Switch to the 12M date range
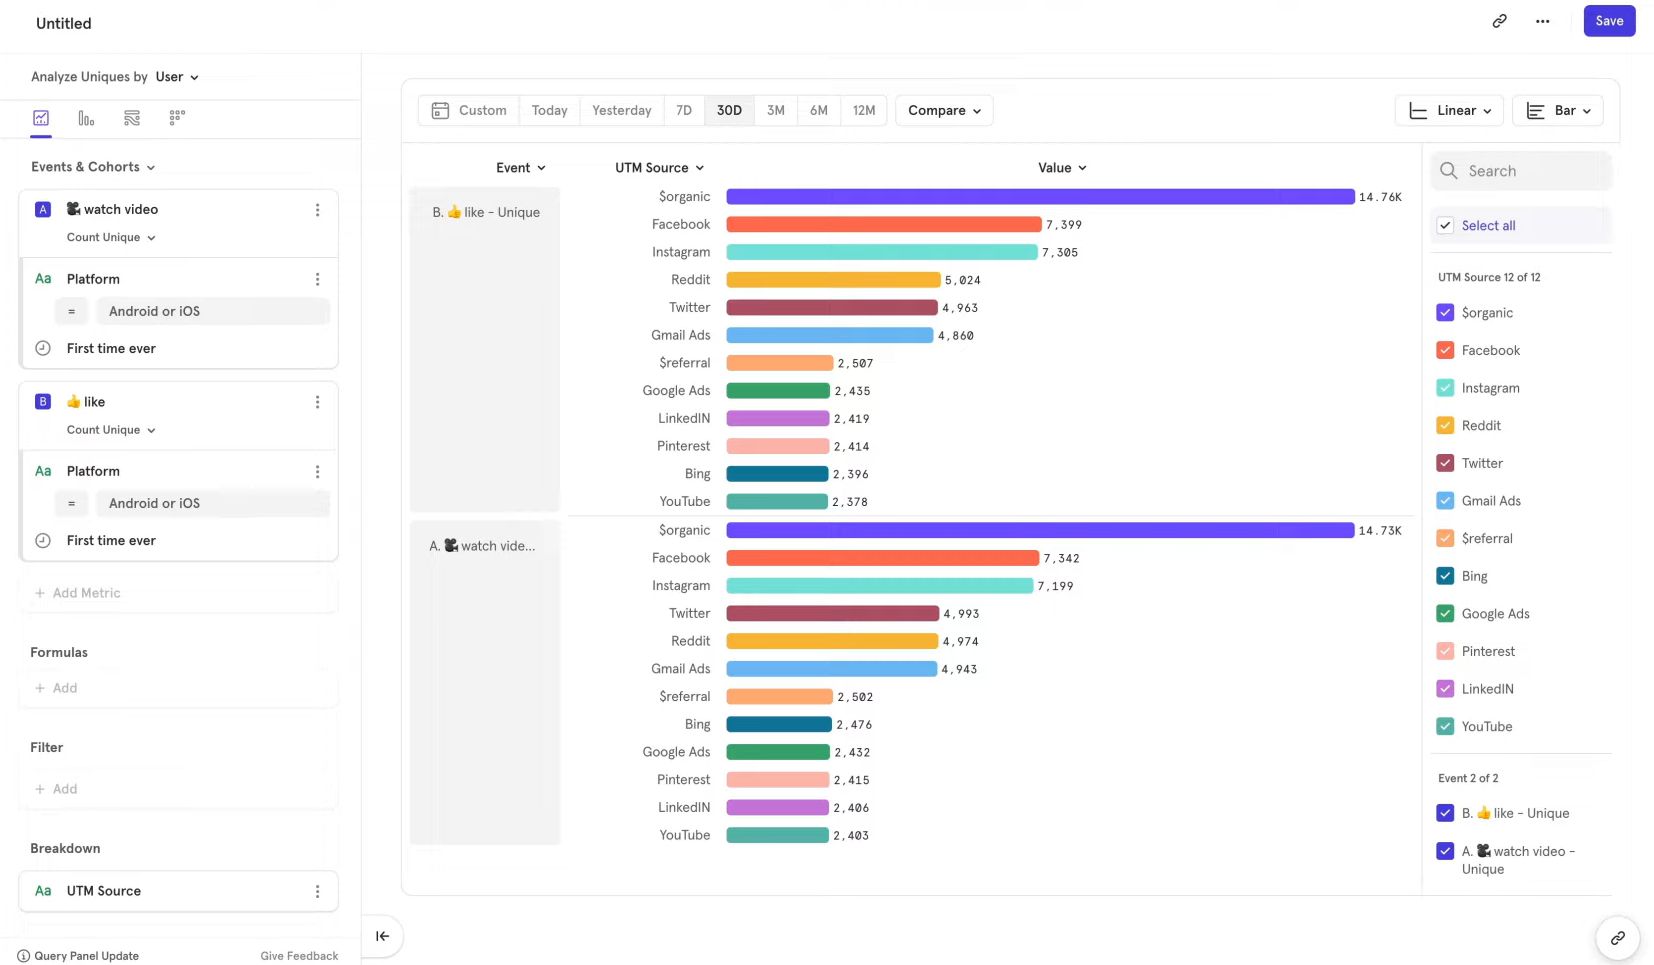1654x965 pixels. pos(864,111)
